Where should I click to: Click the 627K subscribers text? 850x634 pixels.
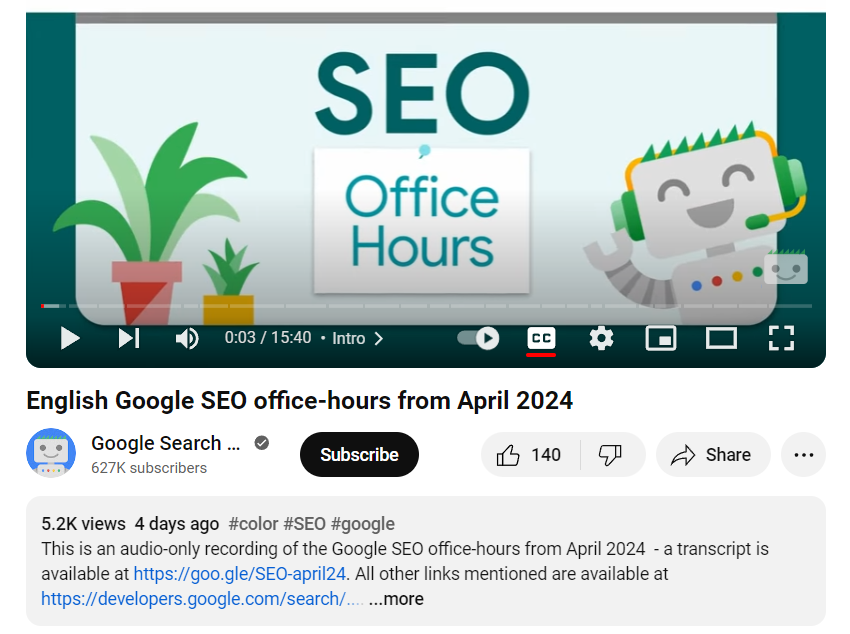(x=149, y=468)
